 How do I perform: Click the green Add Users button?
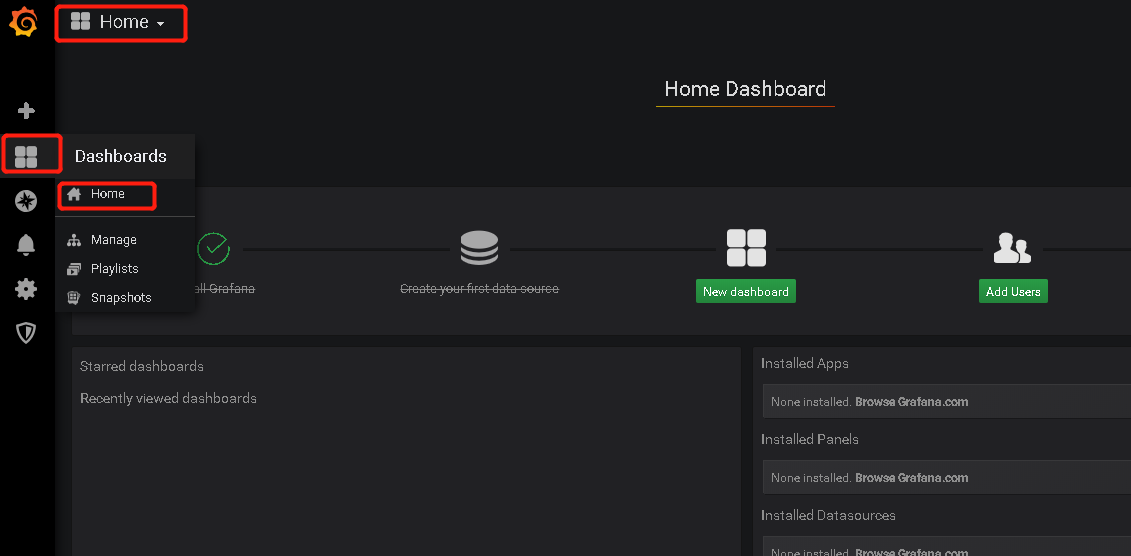[1013, 291]
